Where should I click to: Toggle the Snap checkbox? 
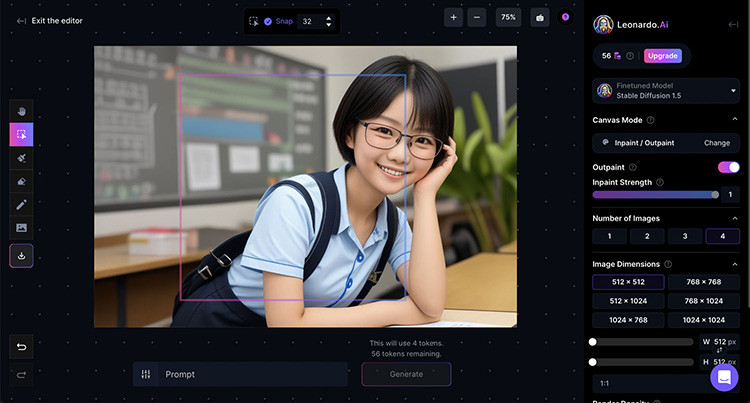268,21
